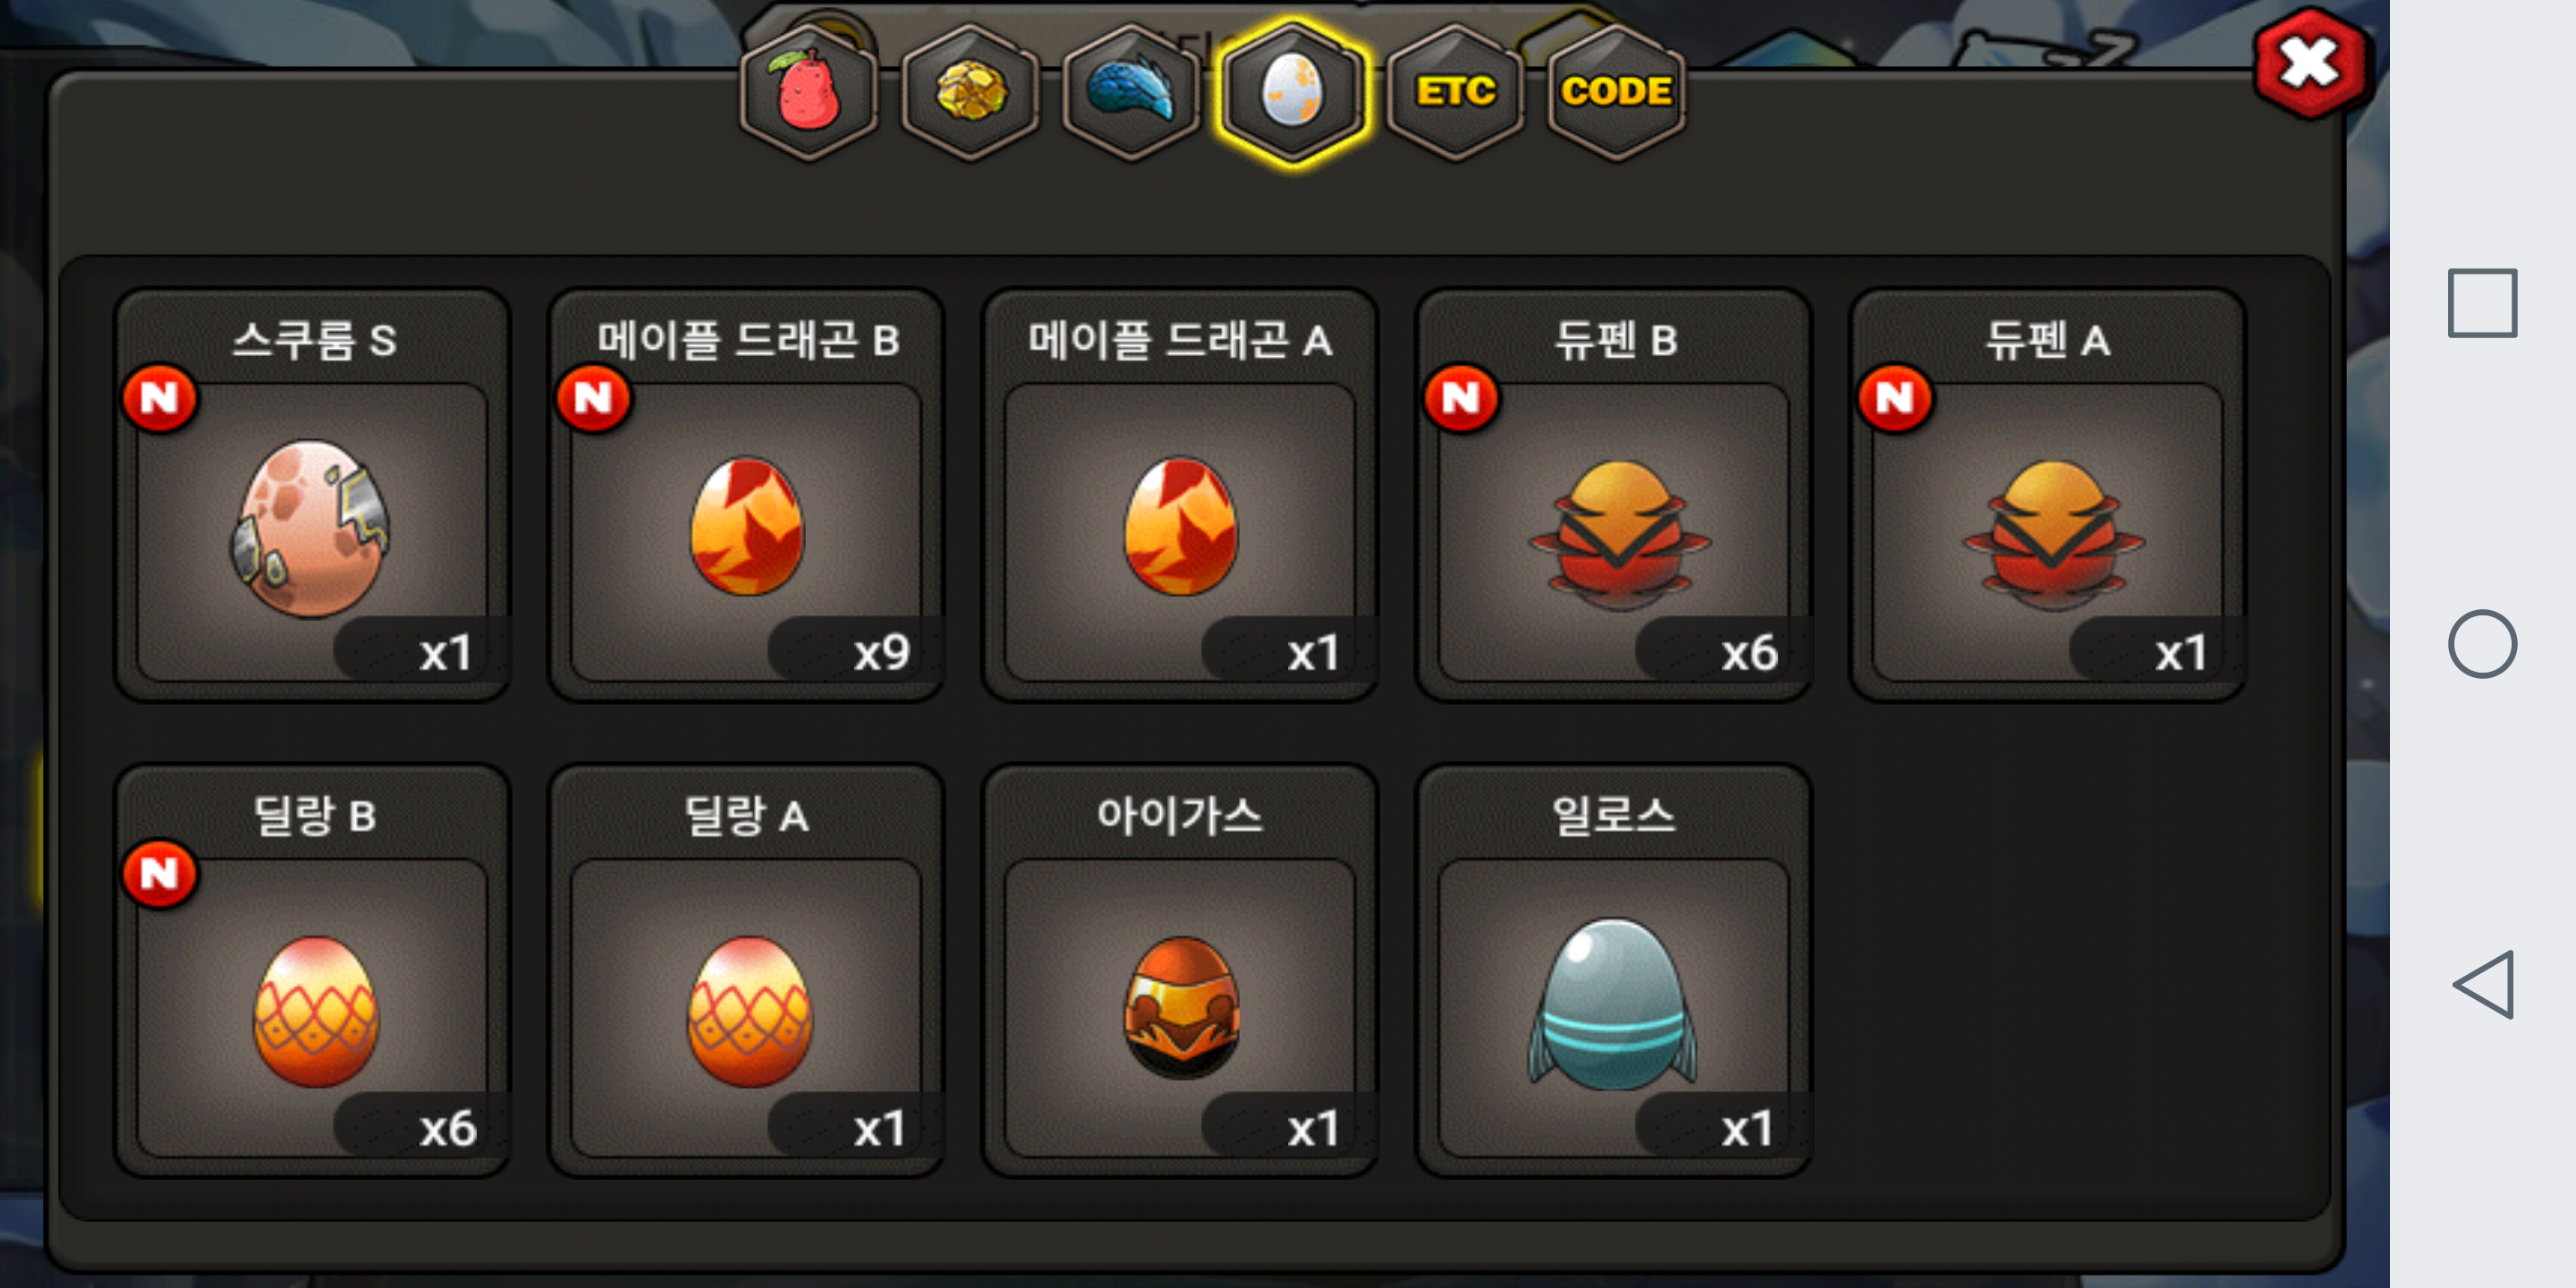Select the 아이가스 egg
The height and width of the screenshot is (1288, 2576).
1181,970
